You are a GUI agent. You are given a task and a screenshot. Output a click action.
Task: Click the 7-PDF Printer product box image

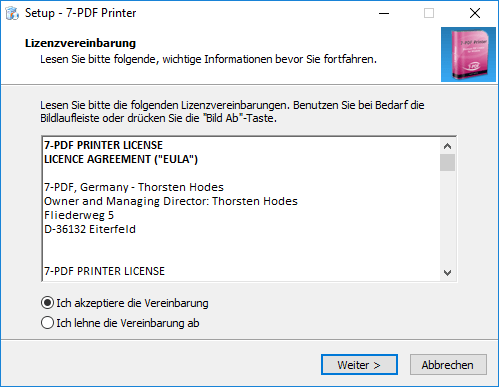point(468,55)
